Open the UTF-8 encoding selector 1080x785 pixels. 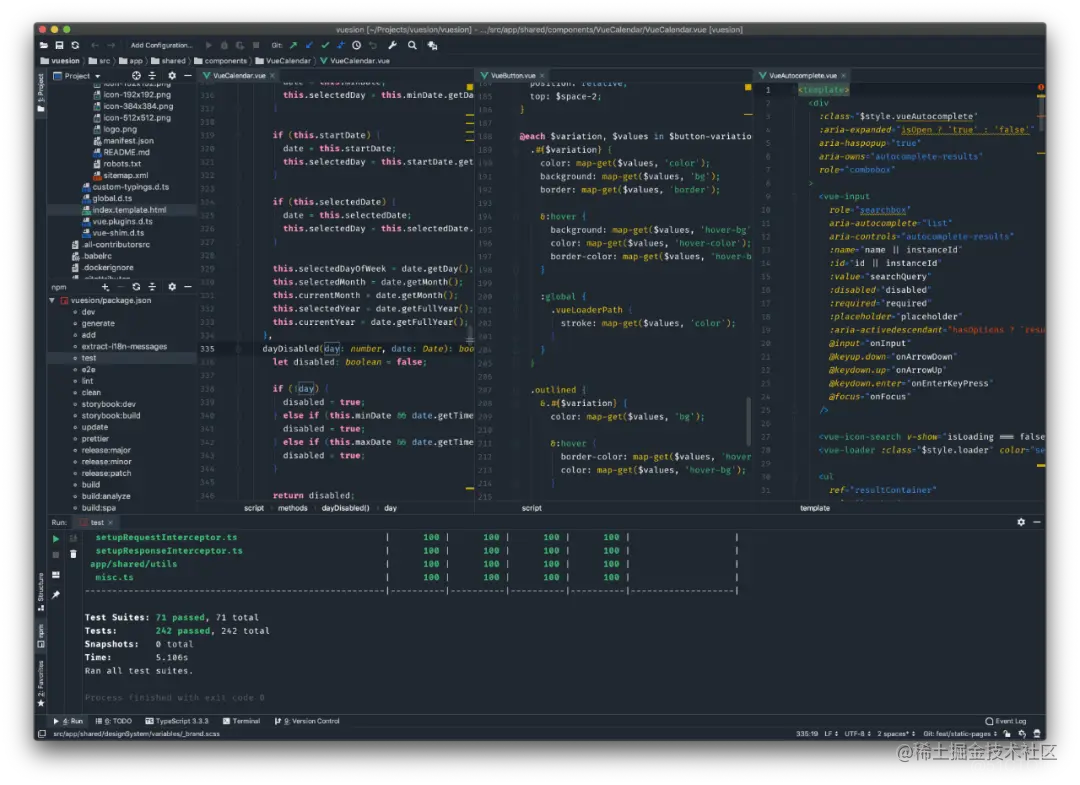(x=858, y=734)
